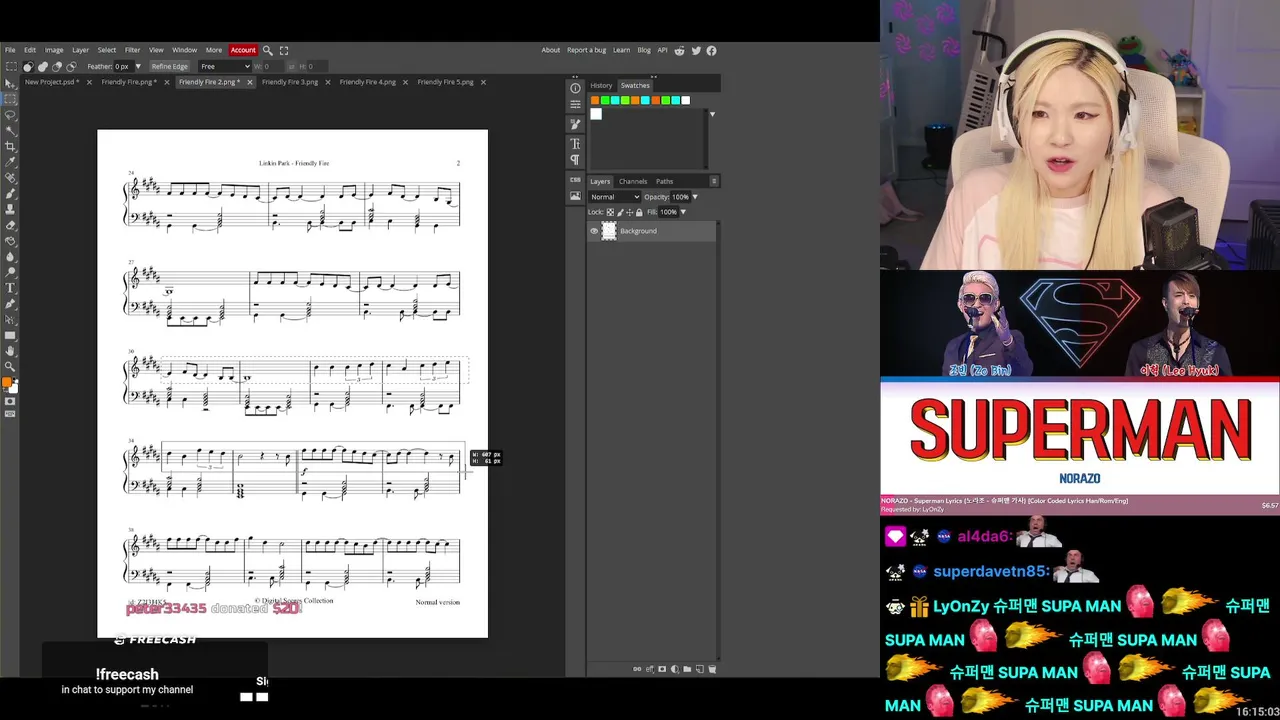Select the Rectangle shape tool

pyautogui.click(x=10, y=335)
